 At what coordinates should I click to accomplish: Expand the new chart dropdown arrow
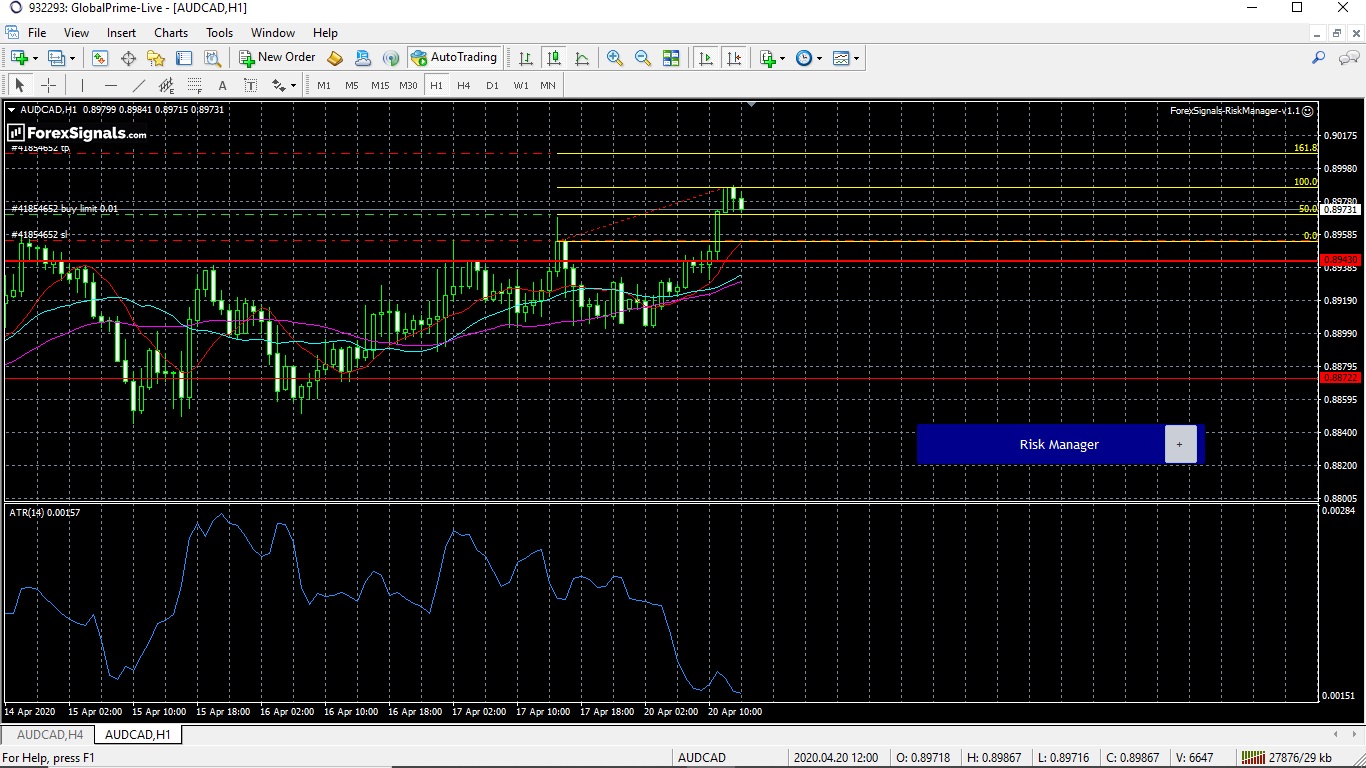[x=35, y=58]
